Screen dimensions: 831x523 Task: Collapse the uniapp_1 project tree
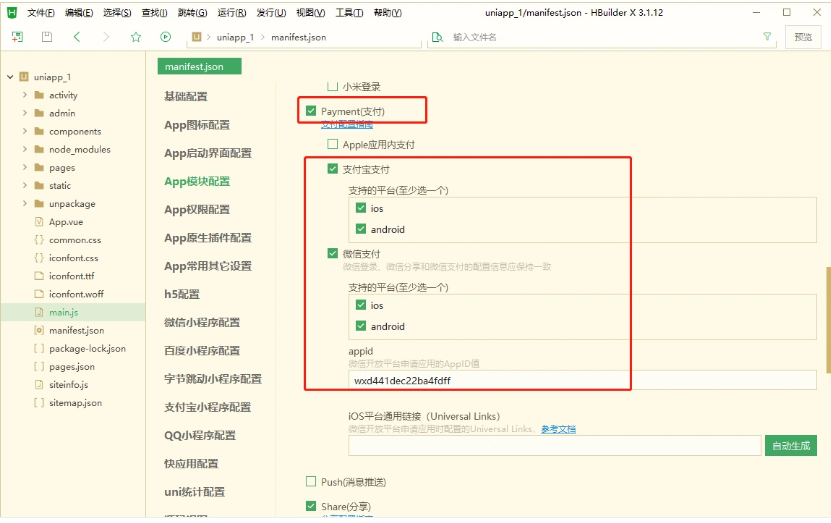[10, 77]
